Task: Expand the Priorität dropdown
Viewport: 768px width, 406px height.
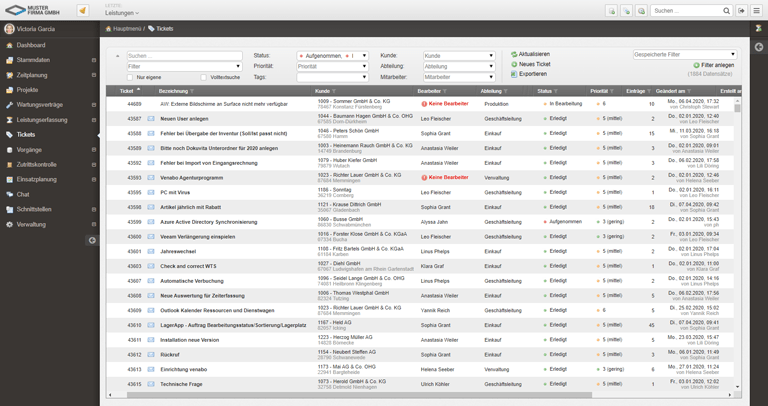Action: [364, 66]
